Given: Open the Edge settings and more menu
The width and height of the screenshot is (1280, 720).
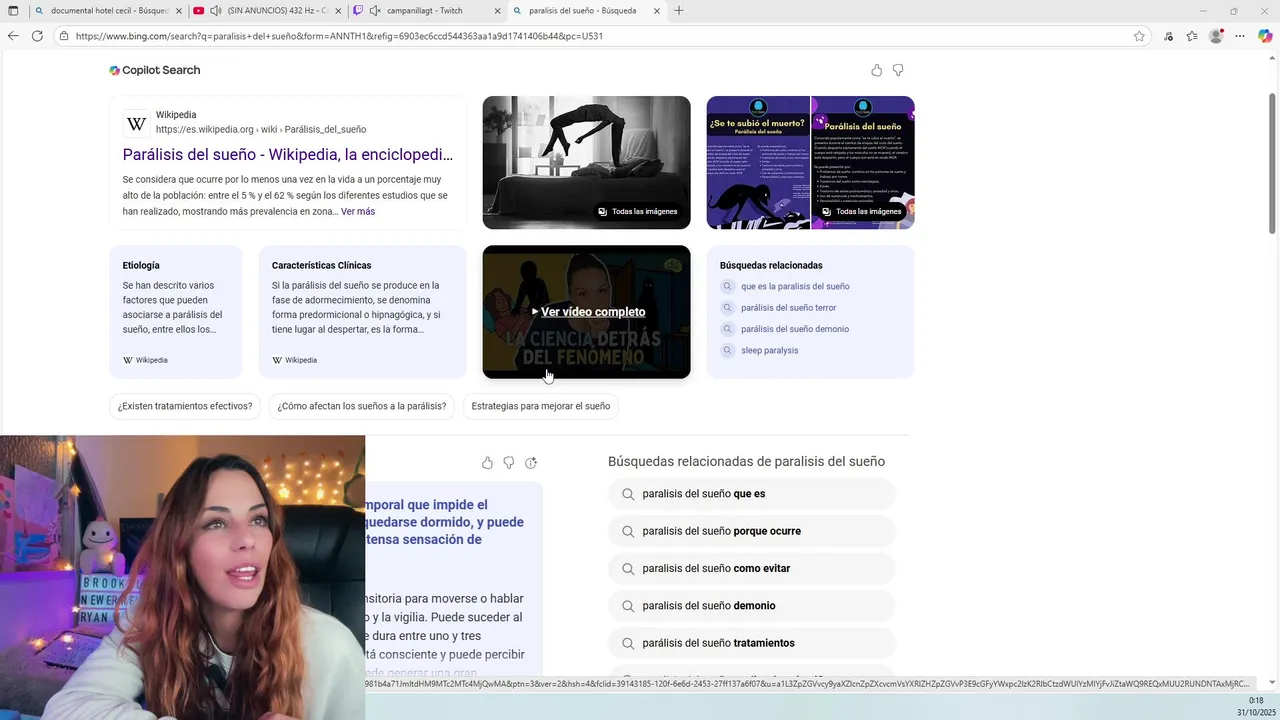Looking at the screenshot, I should pos(1240,36).
